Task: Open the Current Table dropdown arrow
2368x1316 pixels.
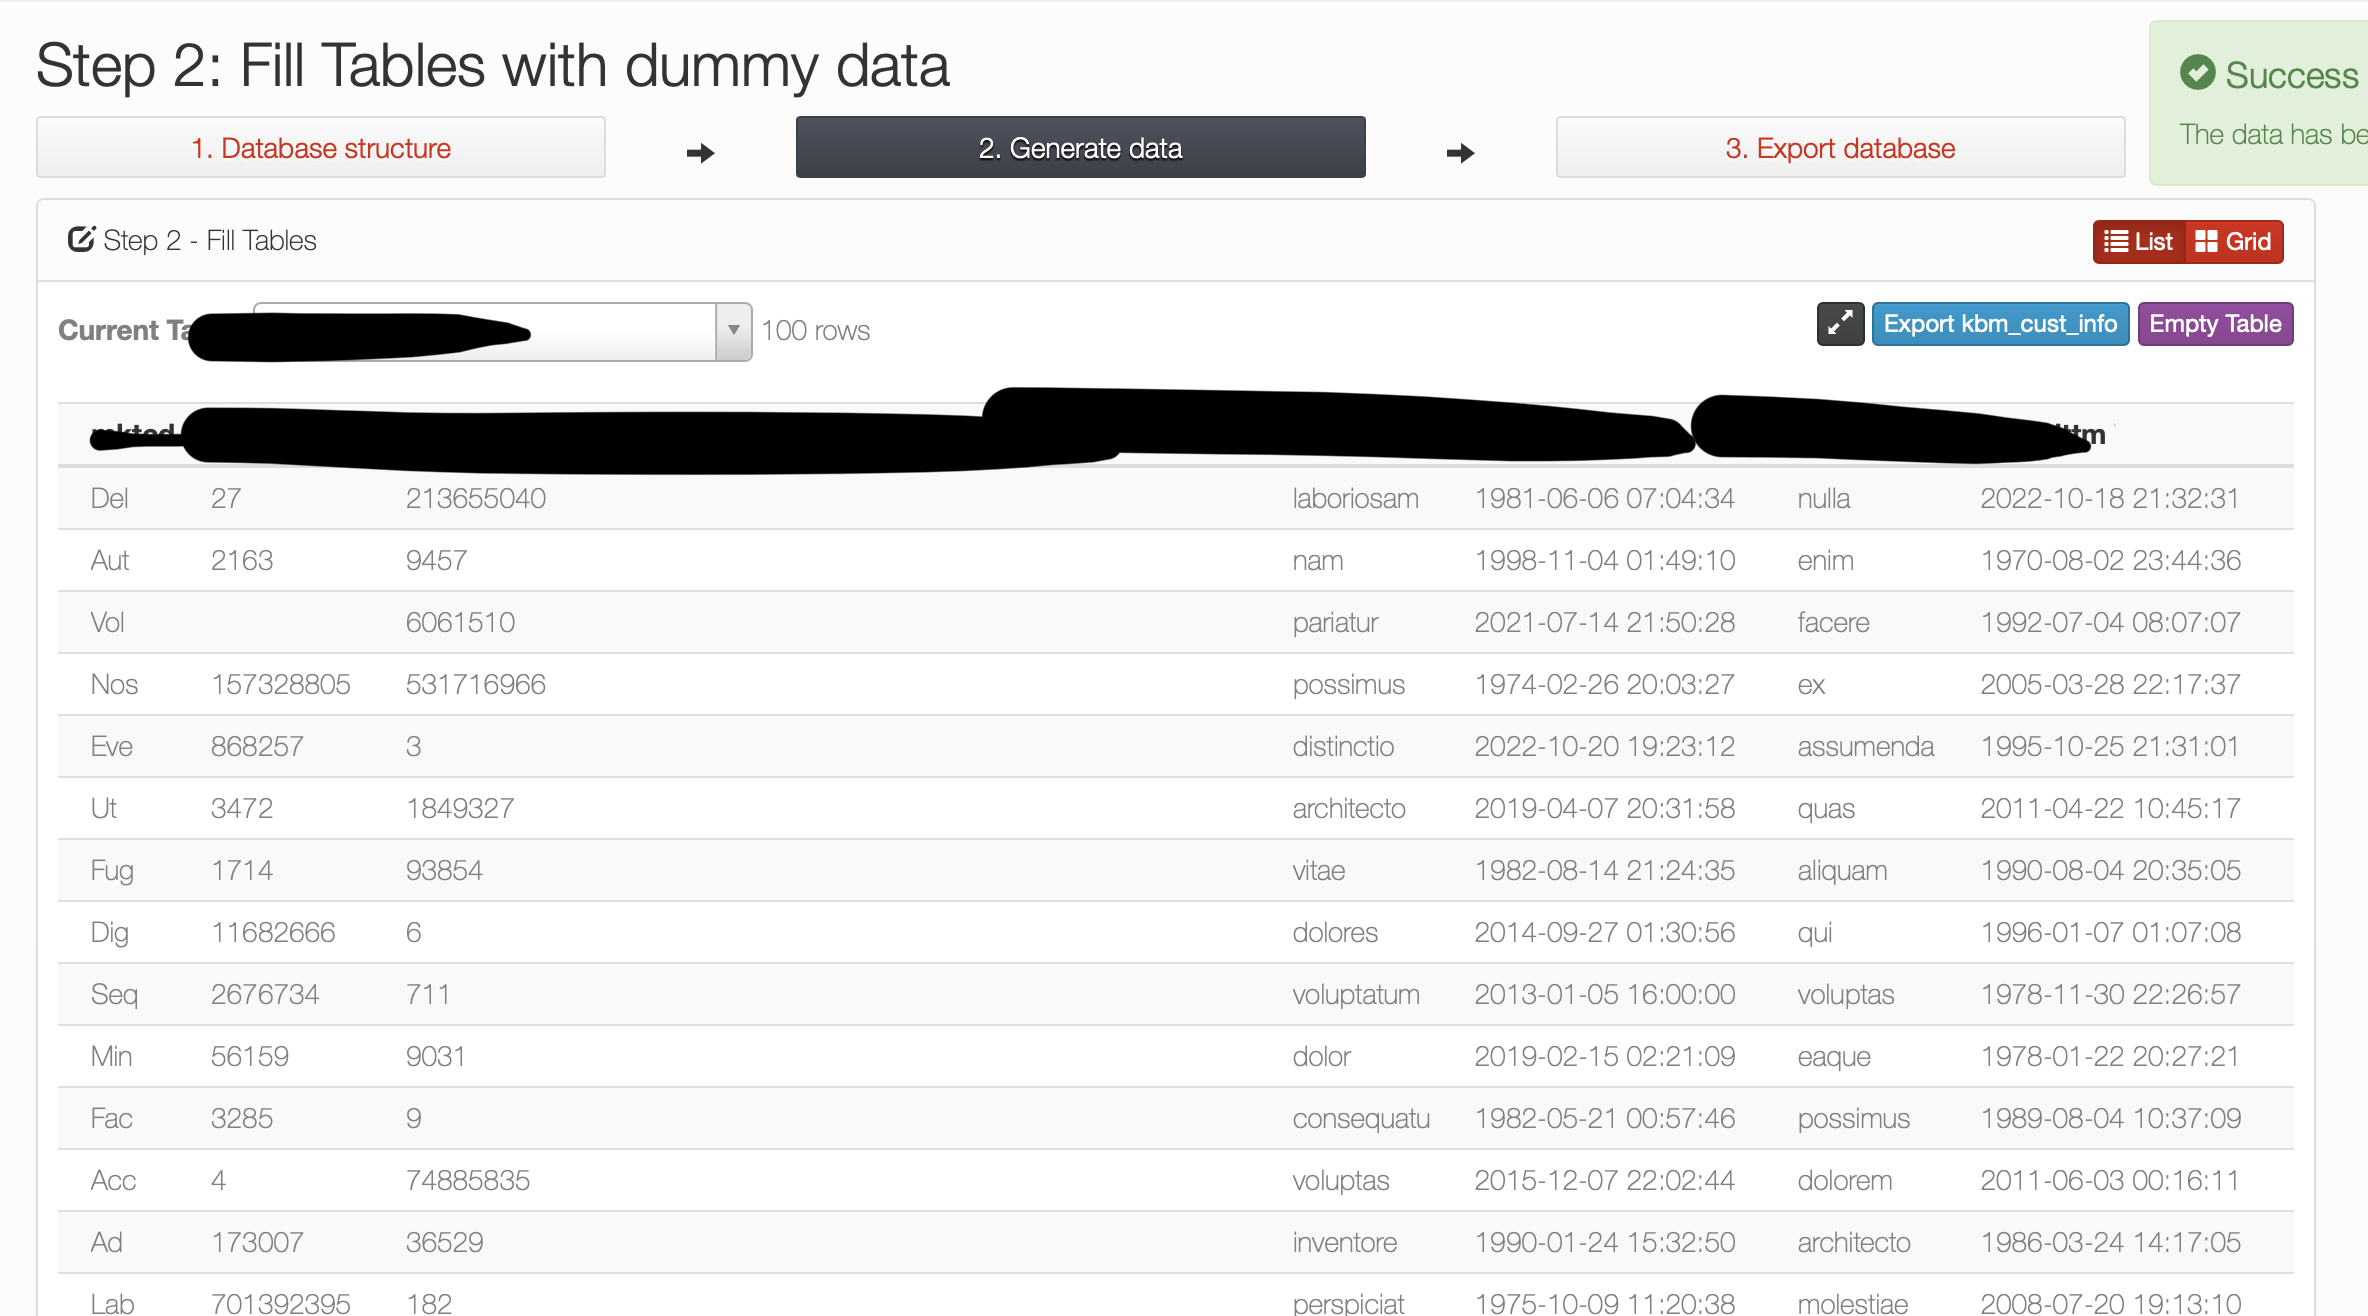Action: click(x=733, y=331)
